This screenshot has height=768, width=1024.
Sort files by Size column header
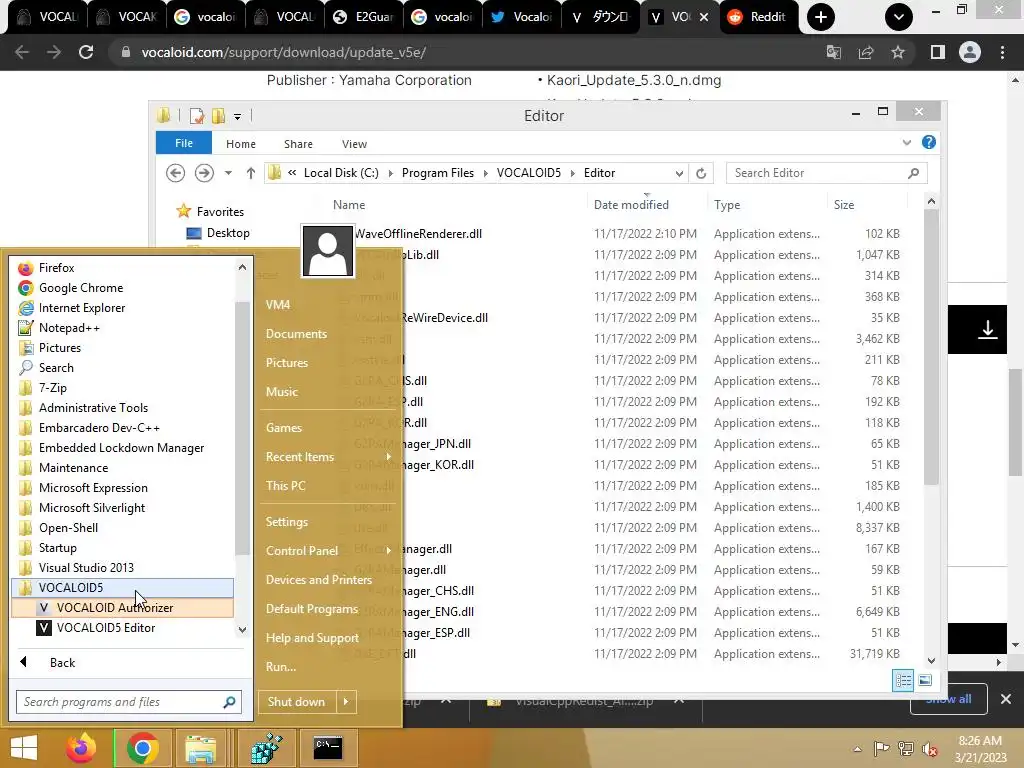(844, 205)
